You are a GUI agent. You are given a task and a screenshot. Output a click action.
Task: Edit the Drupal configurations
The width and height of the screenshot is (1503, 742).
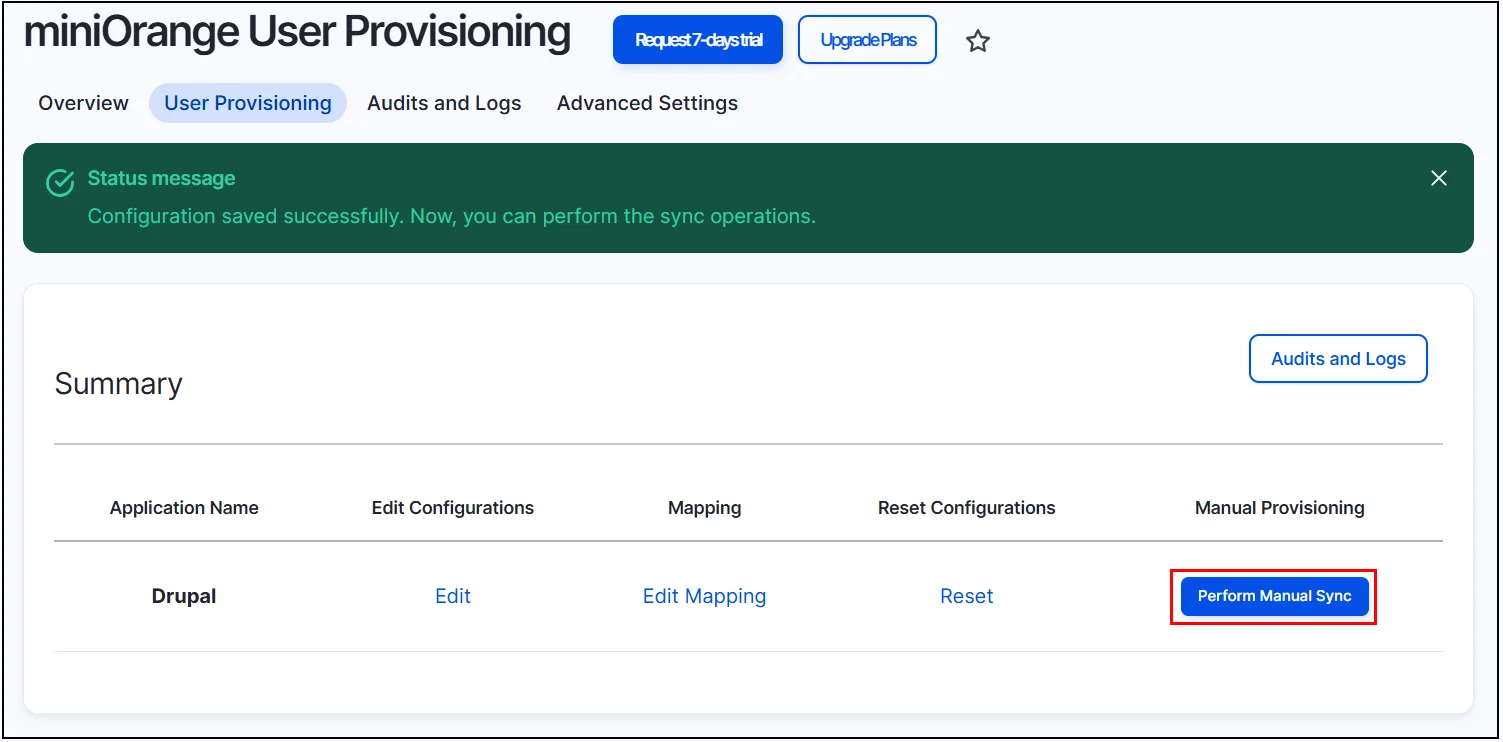453,596
